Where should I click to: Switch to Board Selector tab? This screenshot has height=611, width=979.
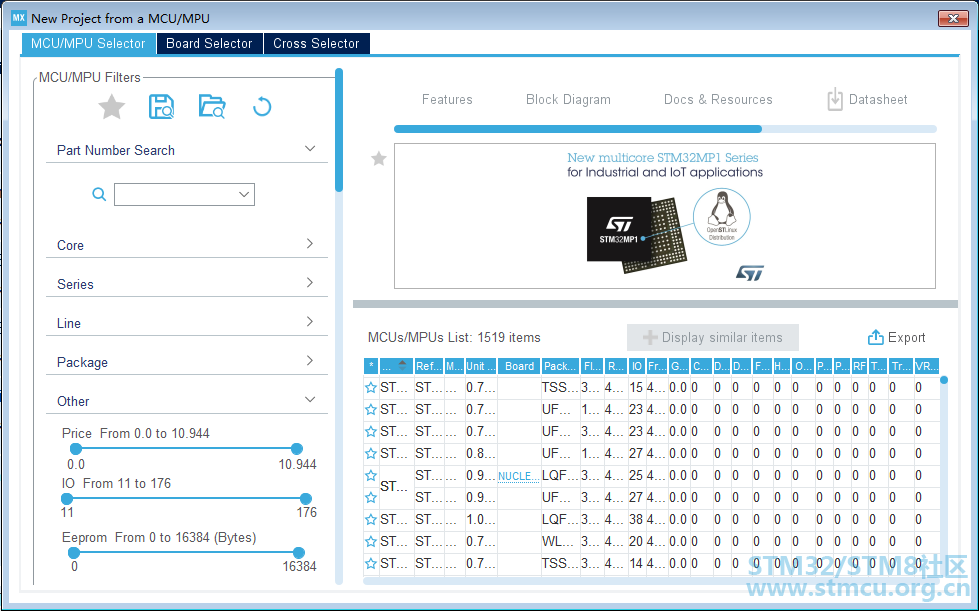click(x=209, y=44)
